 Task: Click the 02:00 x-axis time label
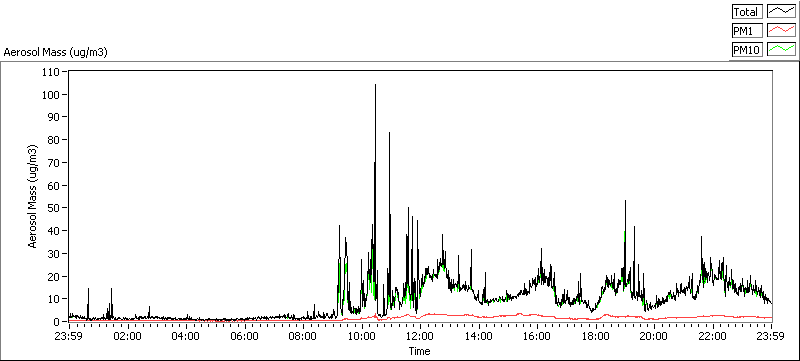pyautogui.click(x=128, y=336)
